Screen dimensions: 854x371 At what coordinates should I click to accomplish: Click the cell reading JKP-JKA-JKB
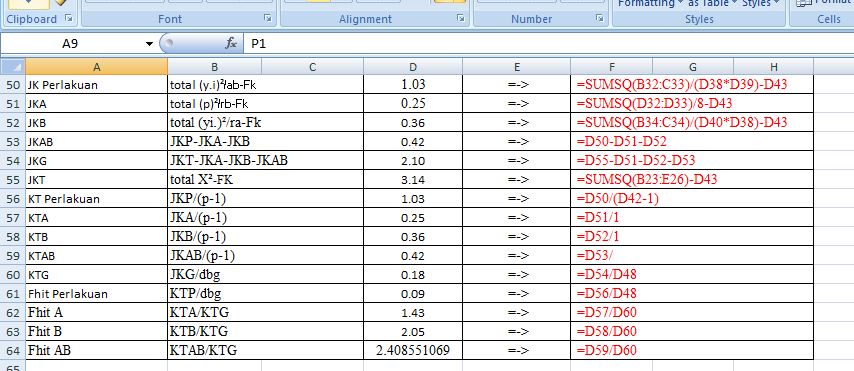(x=265, y=142)
